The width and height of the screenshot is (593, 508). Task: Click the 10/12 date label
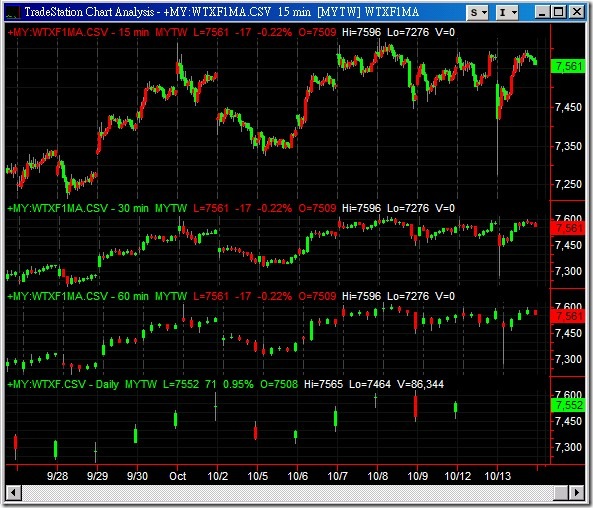[x=458, y=476]
